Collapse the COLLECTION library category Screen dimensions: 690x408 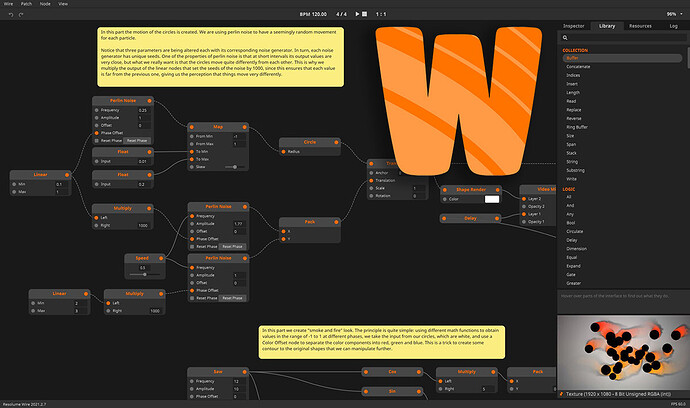point(575,50)
